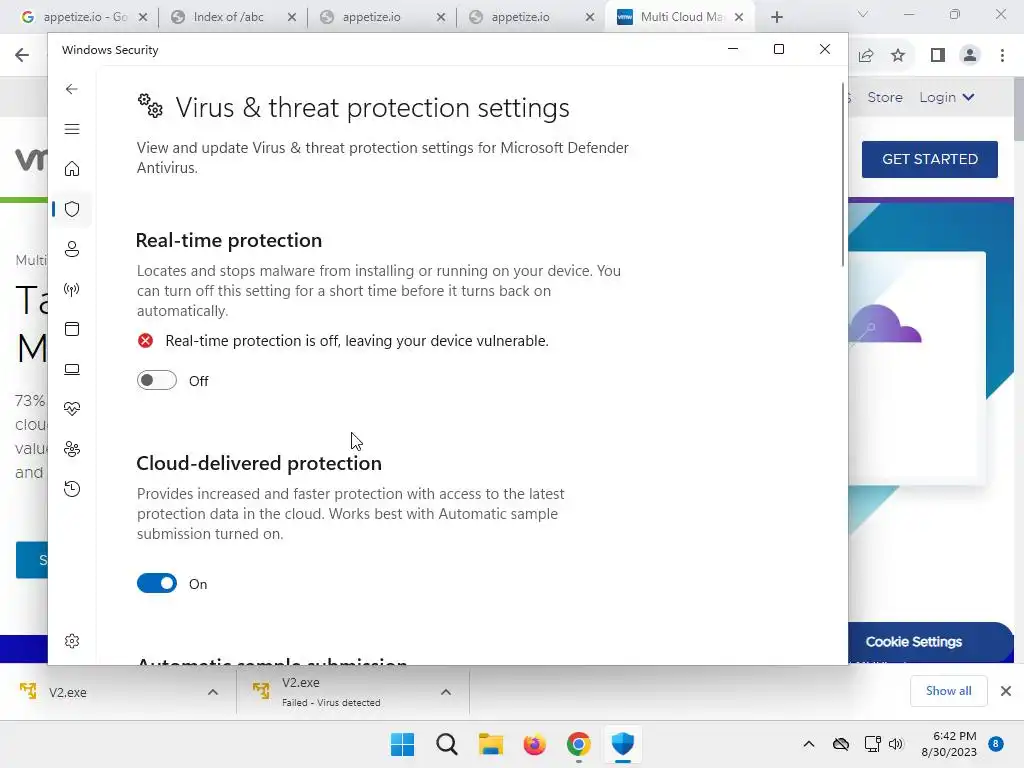Bookmark this page with the star

[x=898, y=56]
